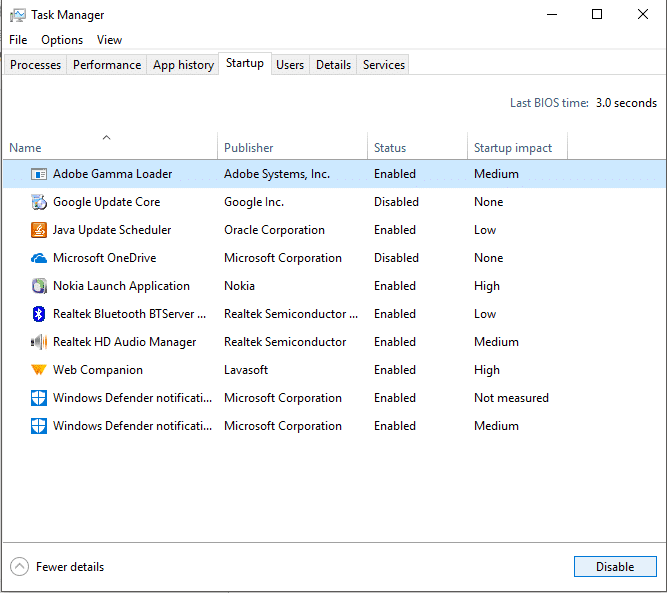Click the Last BIOS time value 3.0 seconds

[x=626, y=103]
